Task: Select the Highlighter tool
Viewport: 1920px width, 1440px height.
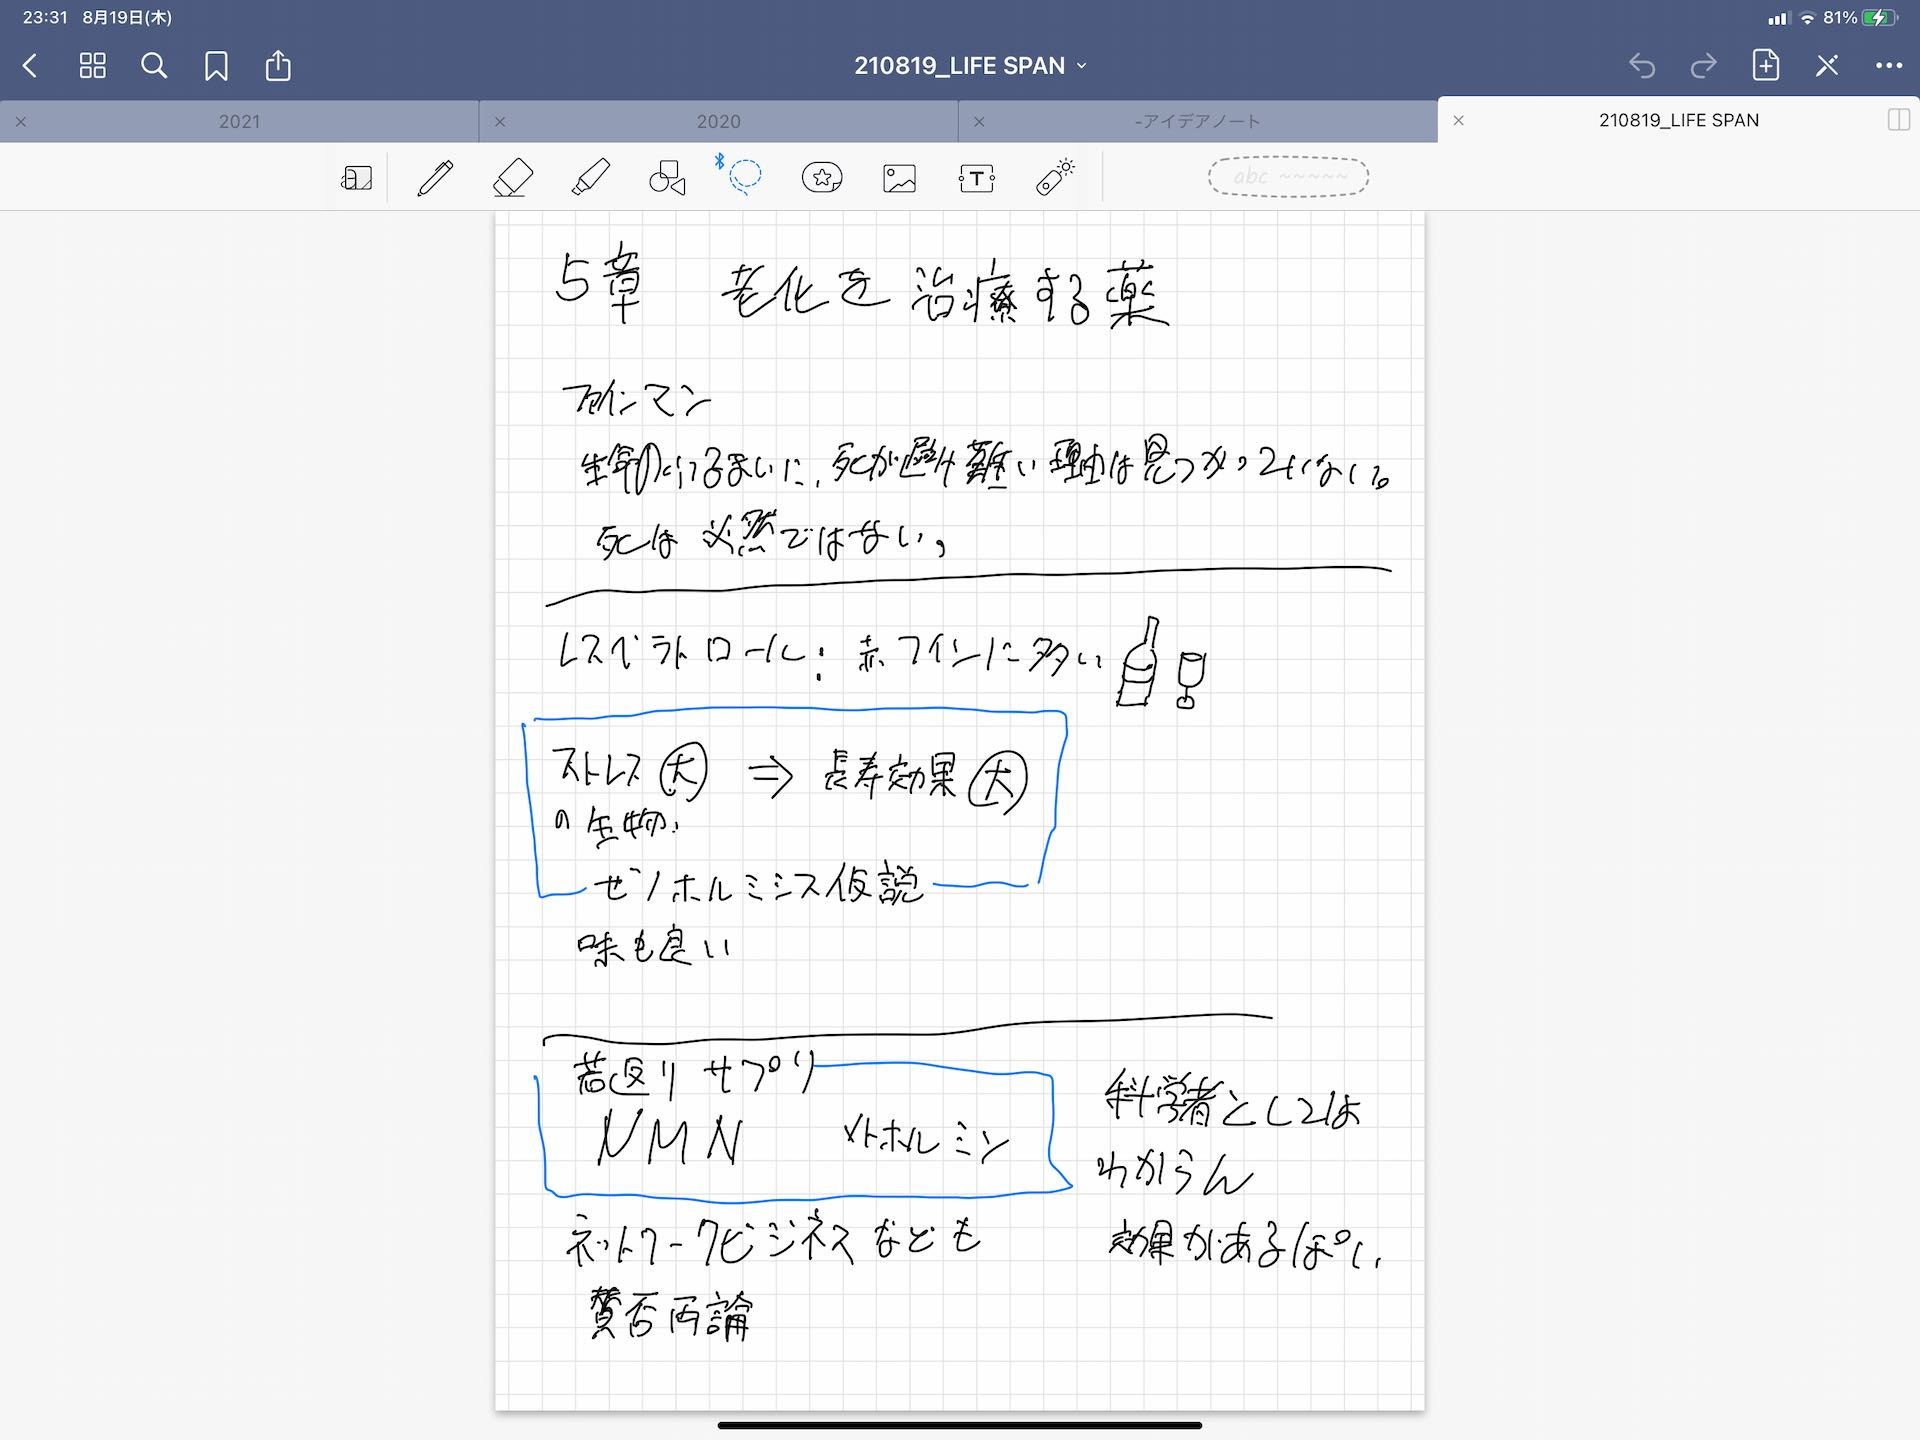Action: coord(590,178)
